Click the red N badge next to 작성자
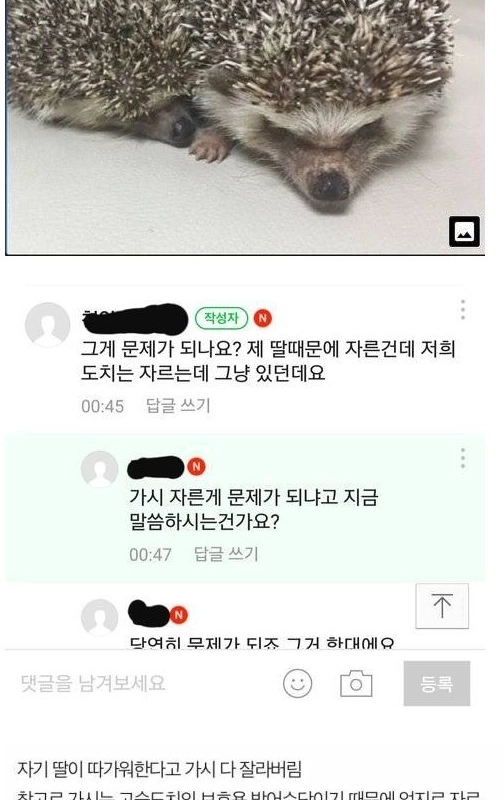Image resolution: width=503 pixels, height=800 pixels. pos(263,318)
